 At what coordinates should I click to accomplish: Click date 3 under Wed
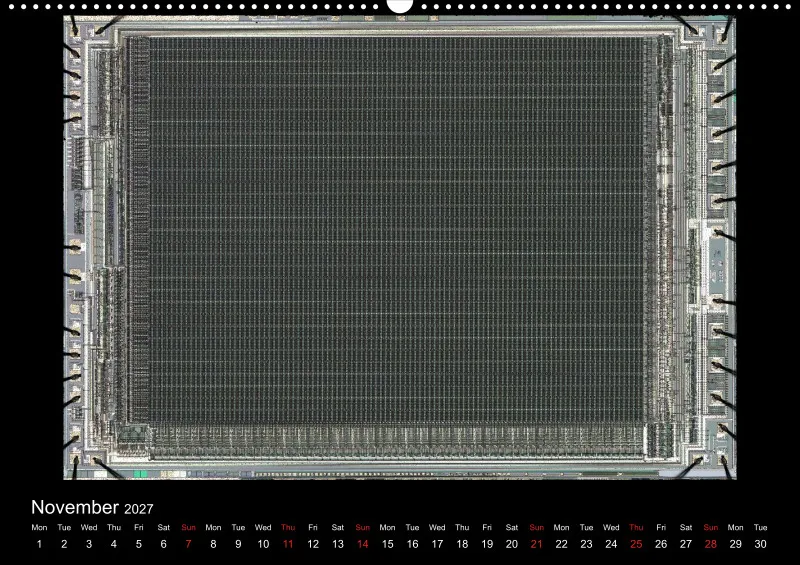tap(89, 544)
